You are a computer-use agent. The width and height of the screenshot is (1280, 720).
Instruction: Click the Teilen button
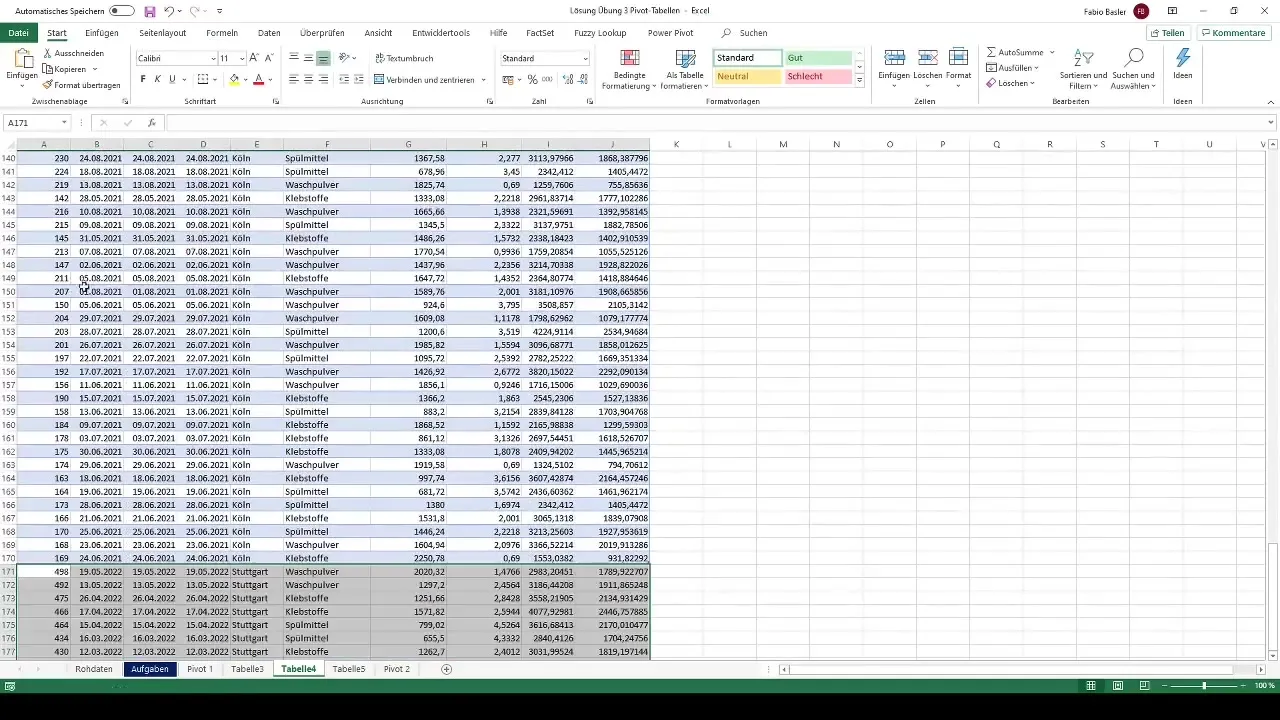1167,33
